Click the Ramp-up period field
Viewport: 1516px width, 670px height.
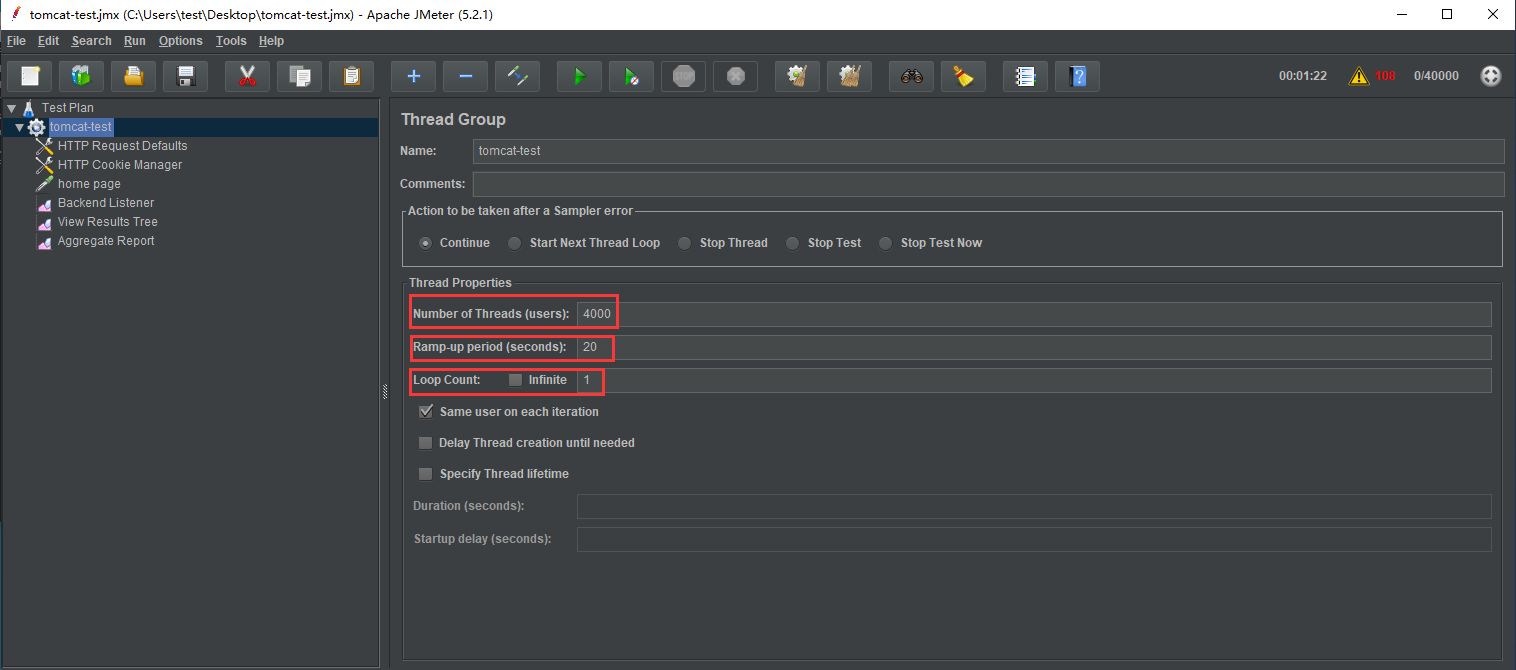coord(1034,347)
